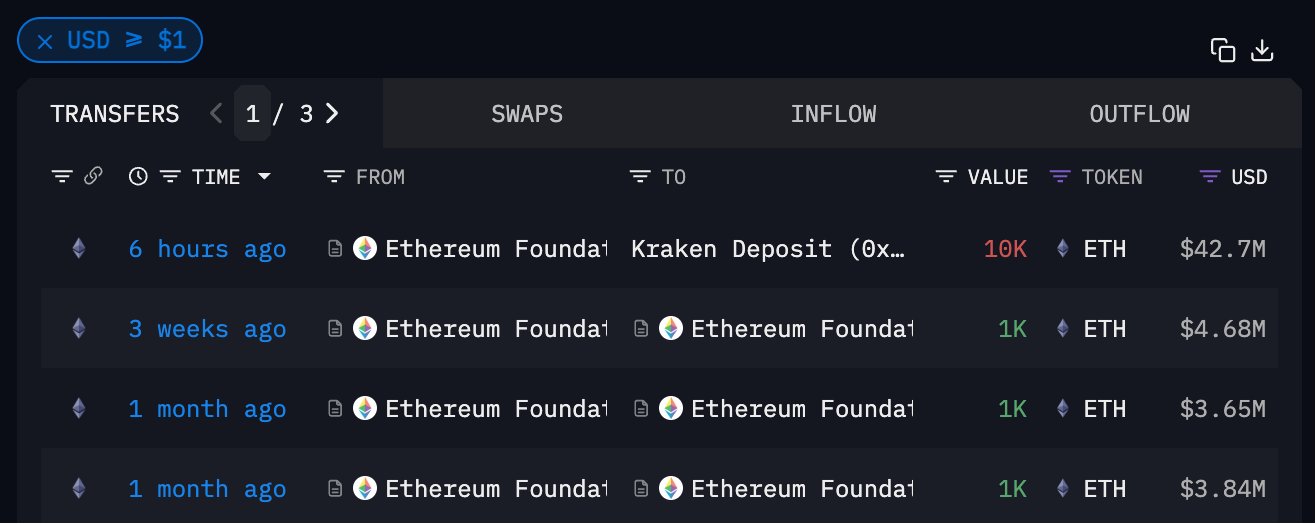Screen dimensions: 1316x524
Task: Click the Ethereum icon in the Kraken Deposit row
Action: pyautogui.click(x=78, y=249)
